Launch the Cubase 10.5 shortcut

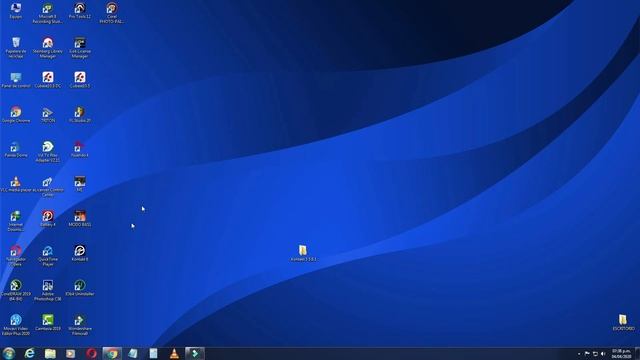tap(80, 80)
